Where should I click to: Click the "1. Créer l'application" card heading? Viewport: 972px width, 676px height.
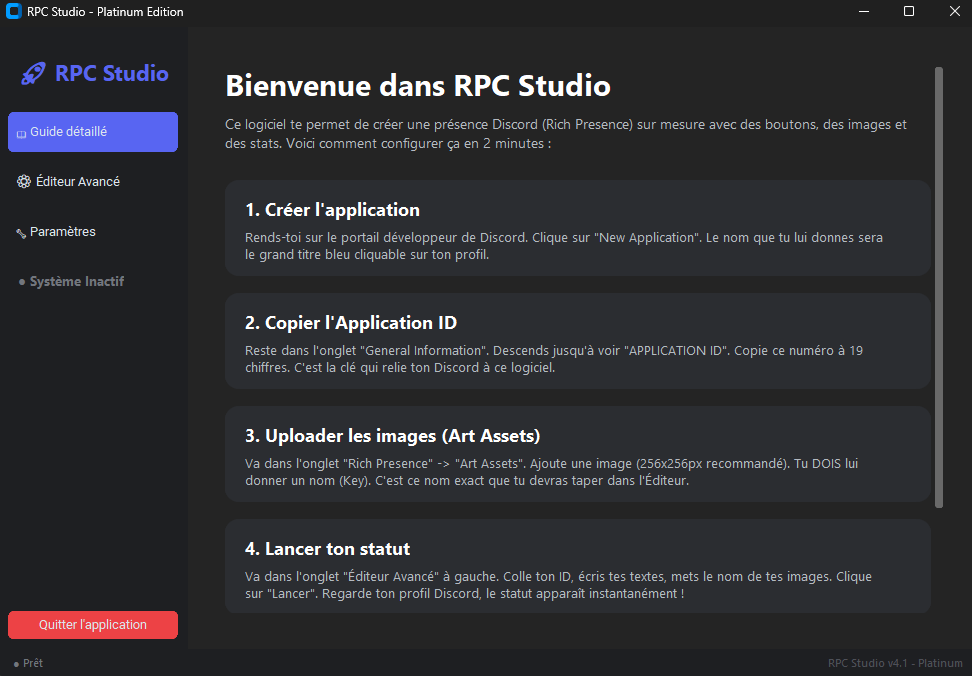(332, 210)
